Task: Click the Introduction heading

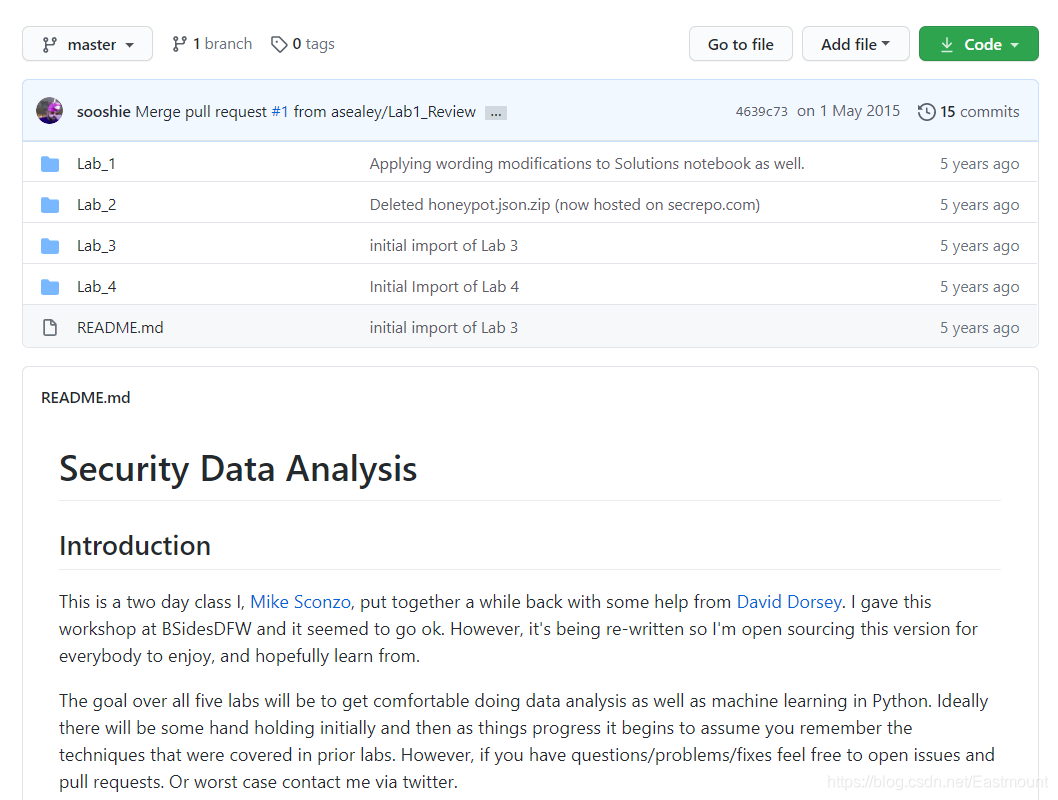Action: tap(135, 546)
